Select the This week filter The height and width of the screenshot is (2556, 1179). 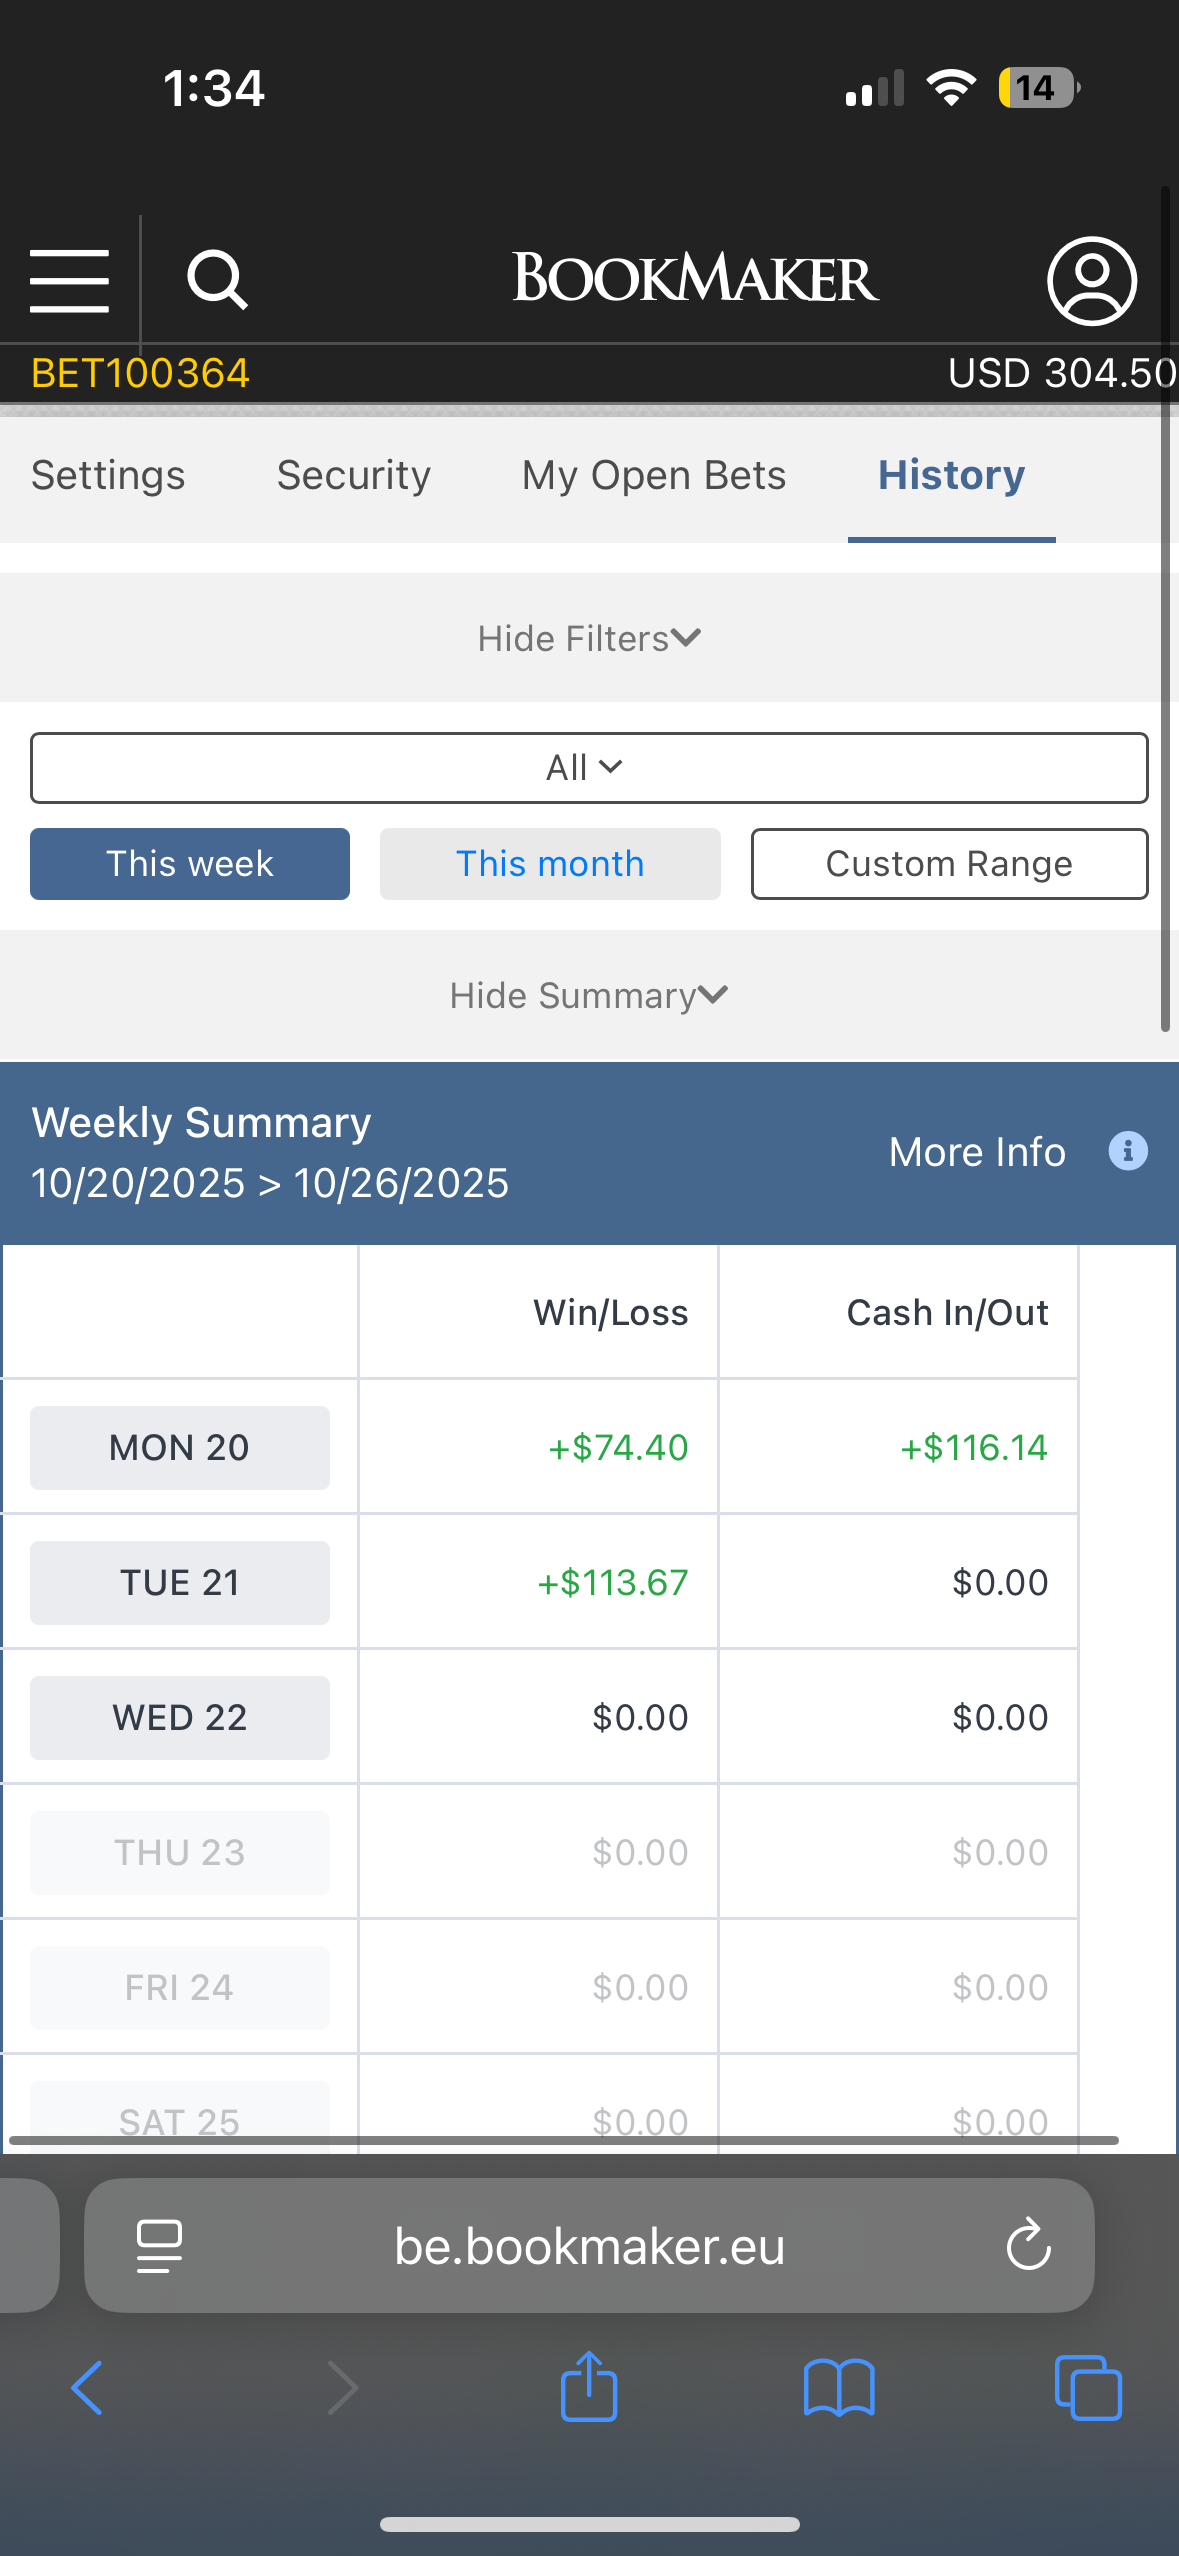click(190, 864)
